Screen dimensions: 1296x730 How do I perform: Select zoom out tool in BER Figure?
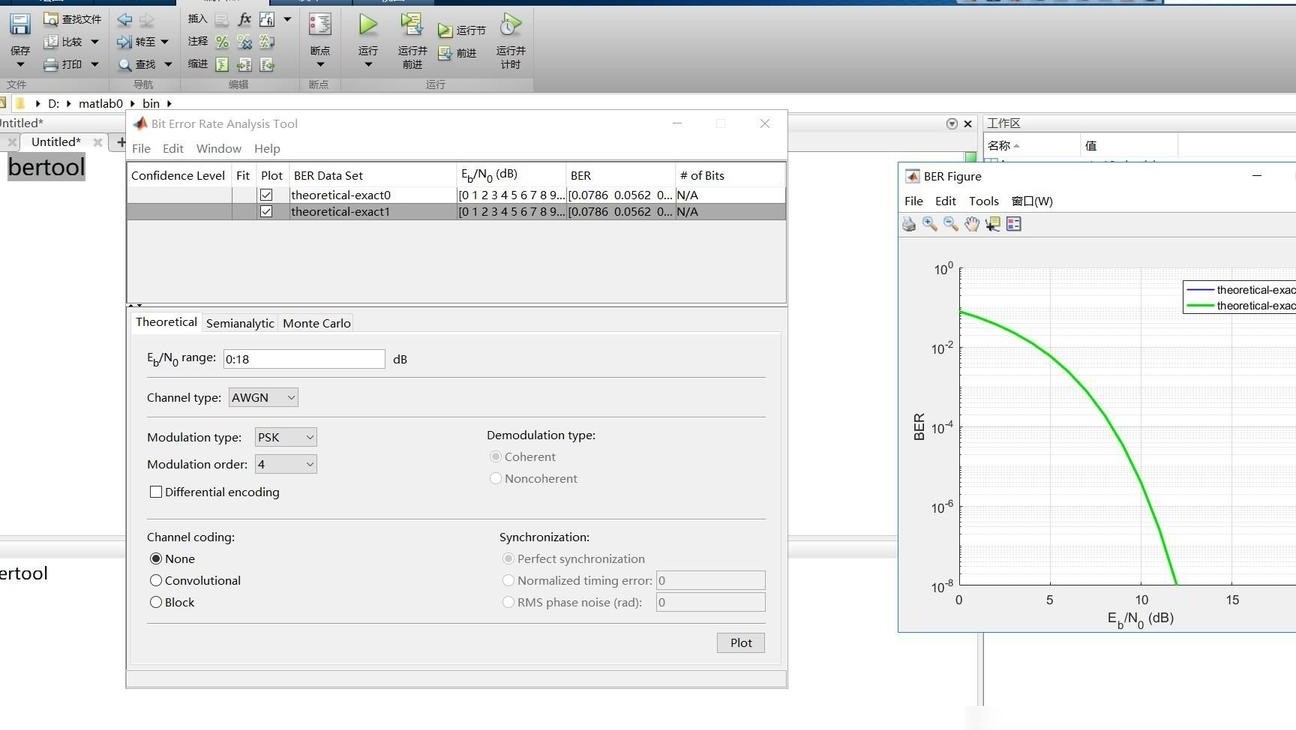point(951,224)
